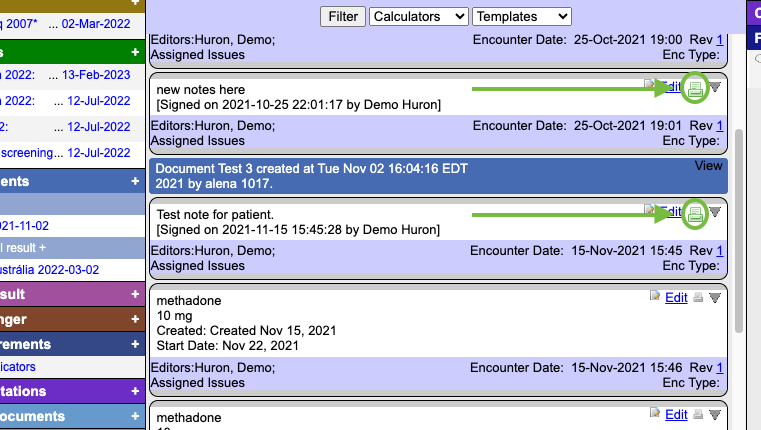
Task: Open the Templates dropdown
Action: click(521, 16)
